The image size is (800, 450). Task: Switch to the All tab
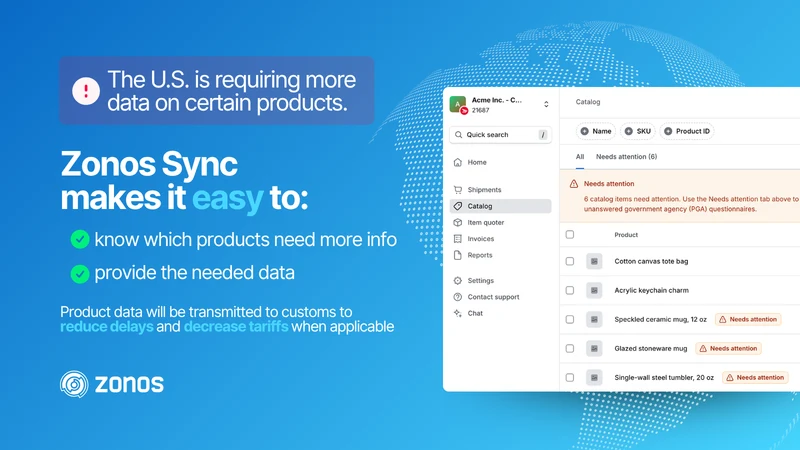pos(580,157)
